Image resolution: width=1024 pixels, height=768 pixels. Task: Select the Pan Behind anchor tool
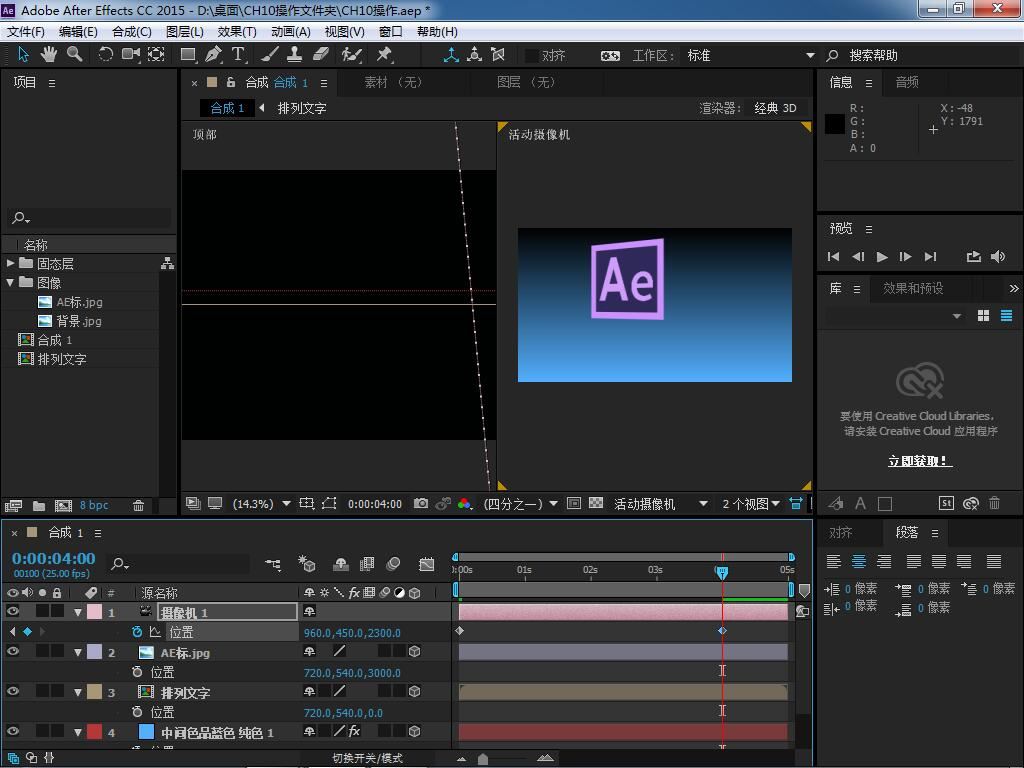click(x=156, y=54)
